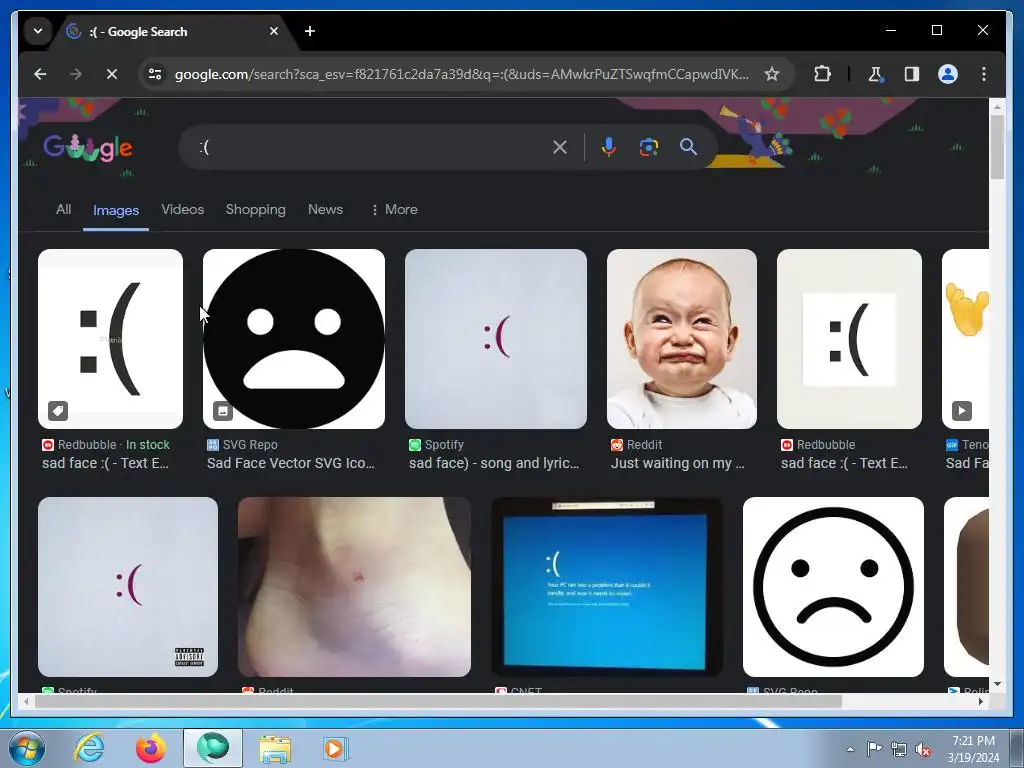Click the Spotify source label in first row
This screenshot has height=768, width=1024.
pos(436,445)
